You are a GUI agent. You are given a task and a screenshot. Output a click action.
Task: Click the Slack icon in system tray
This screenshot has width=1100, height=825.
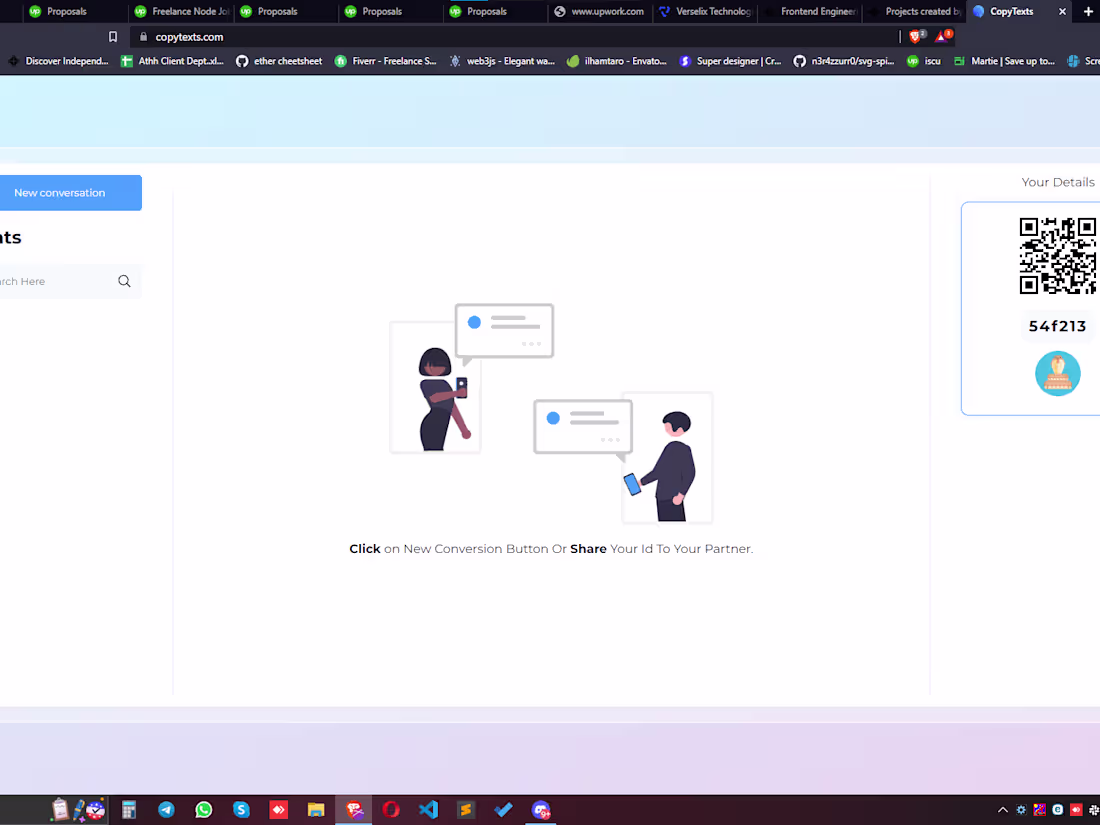tap(1094, 810)
